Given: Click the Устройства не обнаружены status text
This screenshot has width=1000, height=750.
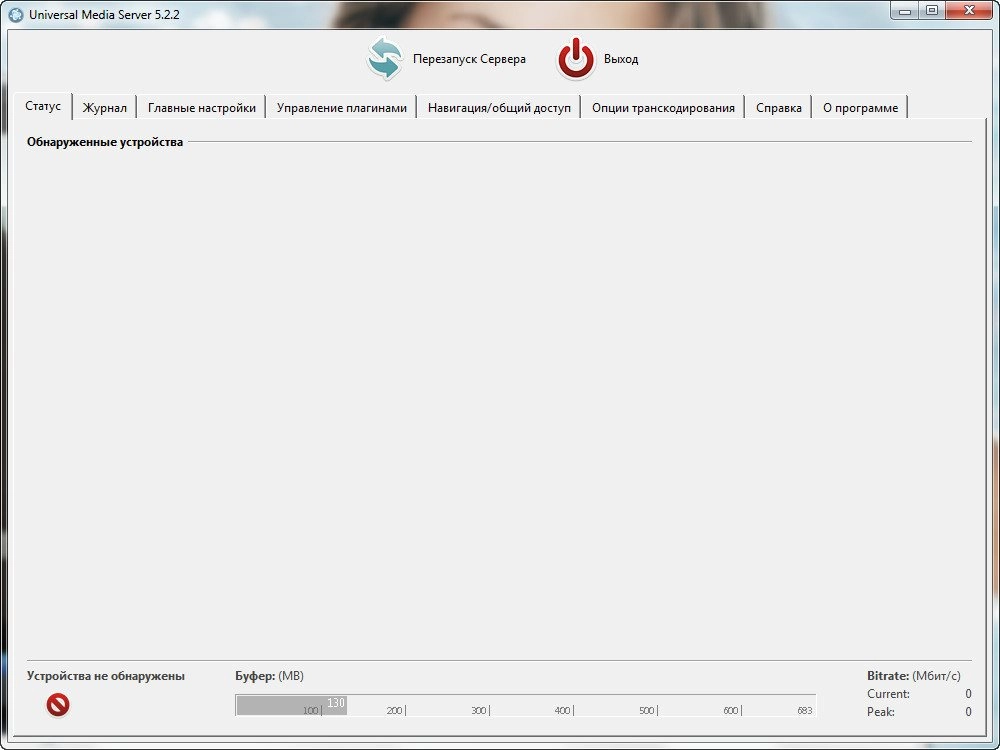Looking at the screenshot, I should tap(106, 676).
